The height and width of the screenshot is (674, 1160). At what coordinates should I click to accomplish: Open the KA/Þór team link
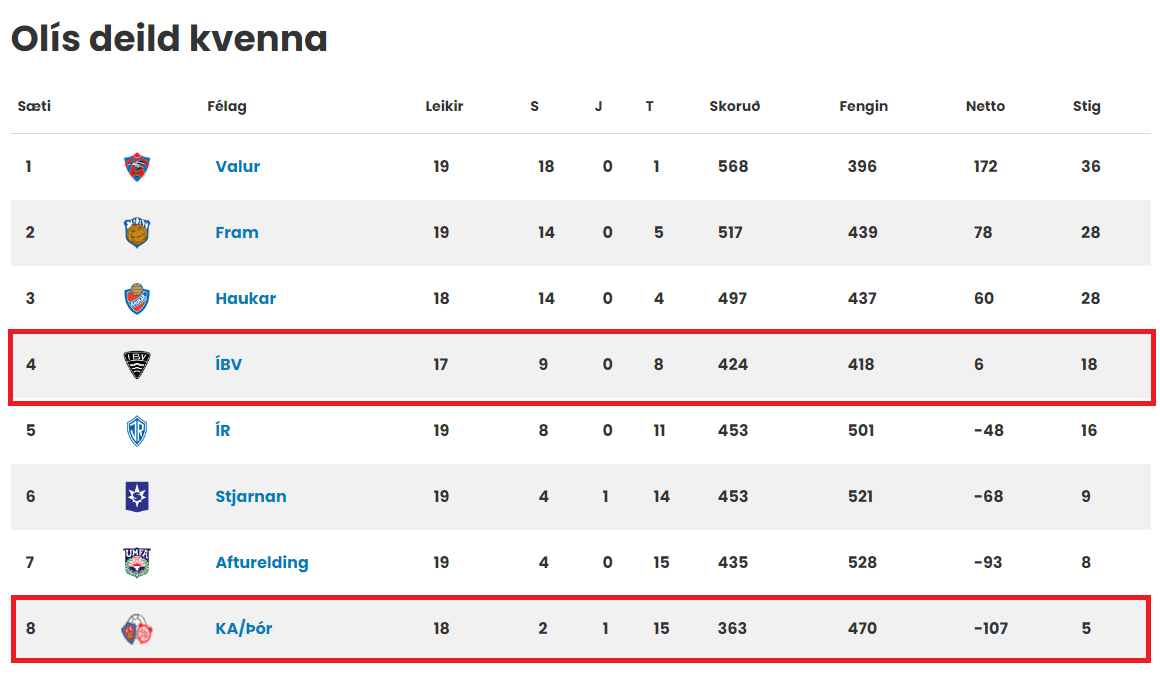click(244, 628)
